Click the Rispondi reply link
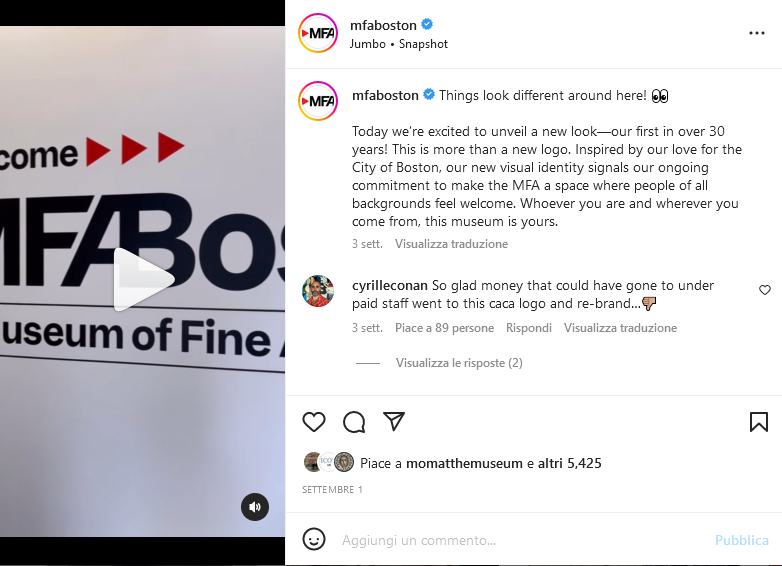This screenshot has width=782, height=566. pyautogui.click(x=529, y=328)
